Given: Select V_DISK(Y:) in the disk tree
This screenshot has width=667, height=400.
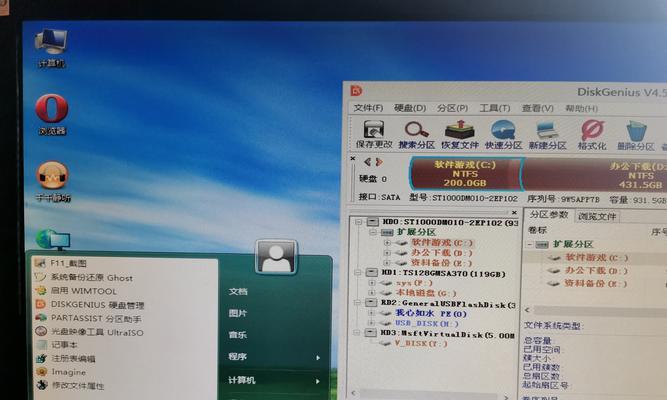Looking at the screenshot, I should click(x=421, y=343).
